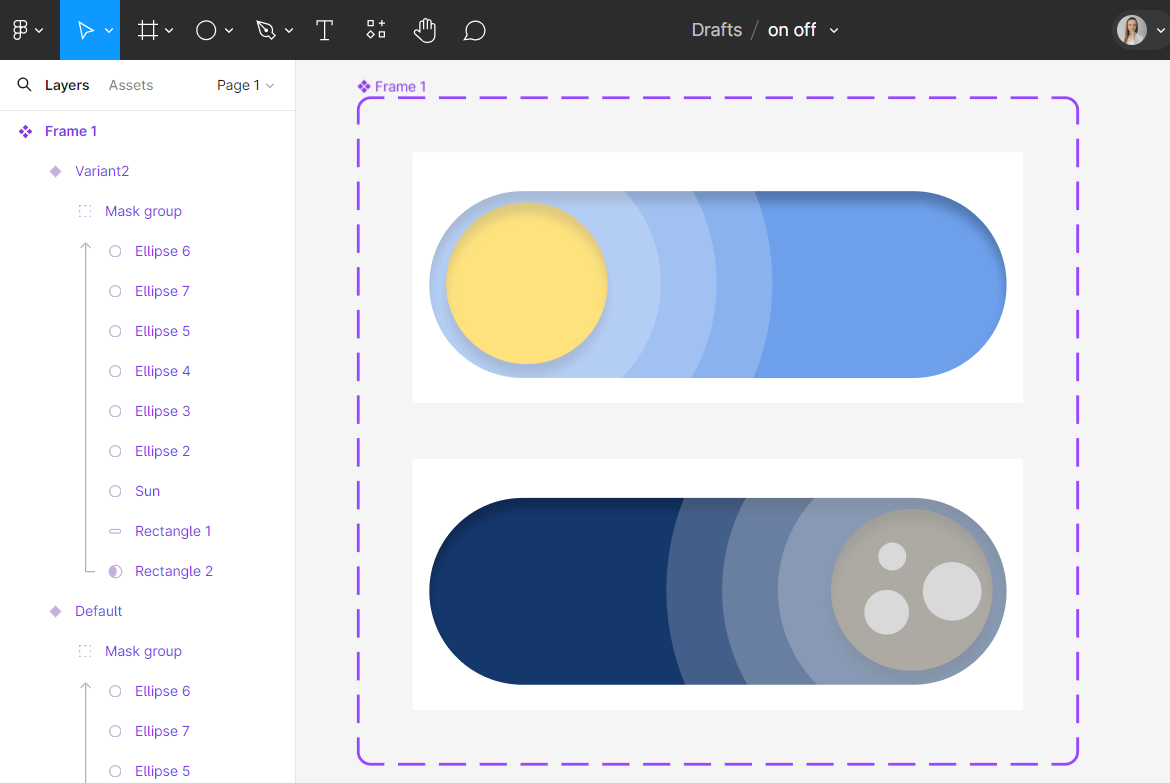Image resolution: width=1170 pixels, height=783 pixels.
Task: Open dropdown next to user avatar
Action: (x=1160, y=31)
